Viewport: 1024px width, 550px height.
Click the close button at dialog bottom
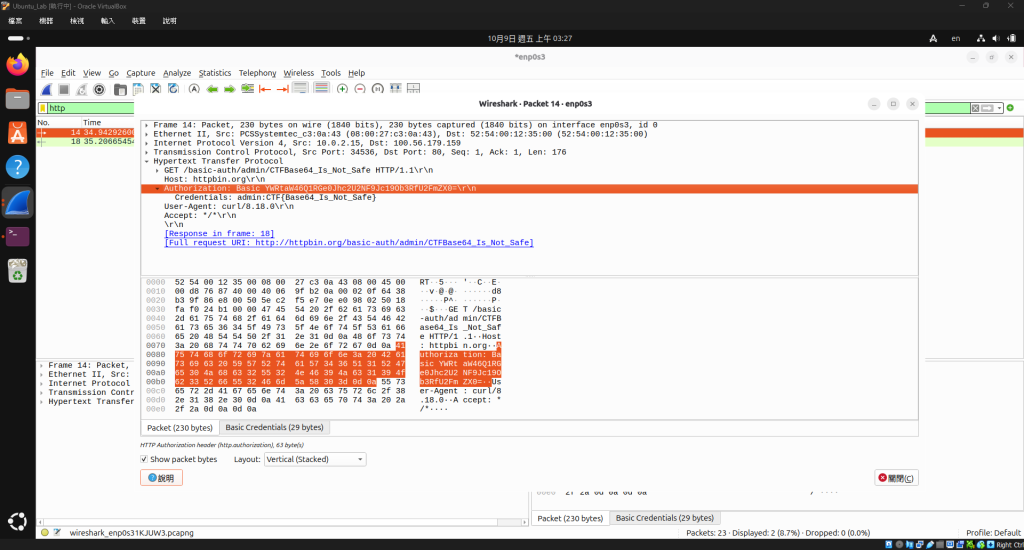(896, 478)
